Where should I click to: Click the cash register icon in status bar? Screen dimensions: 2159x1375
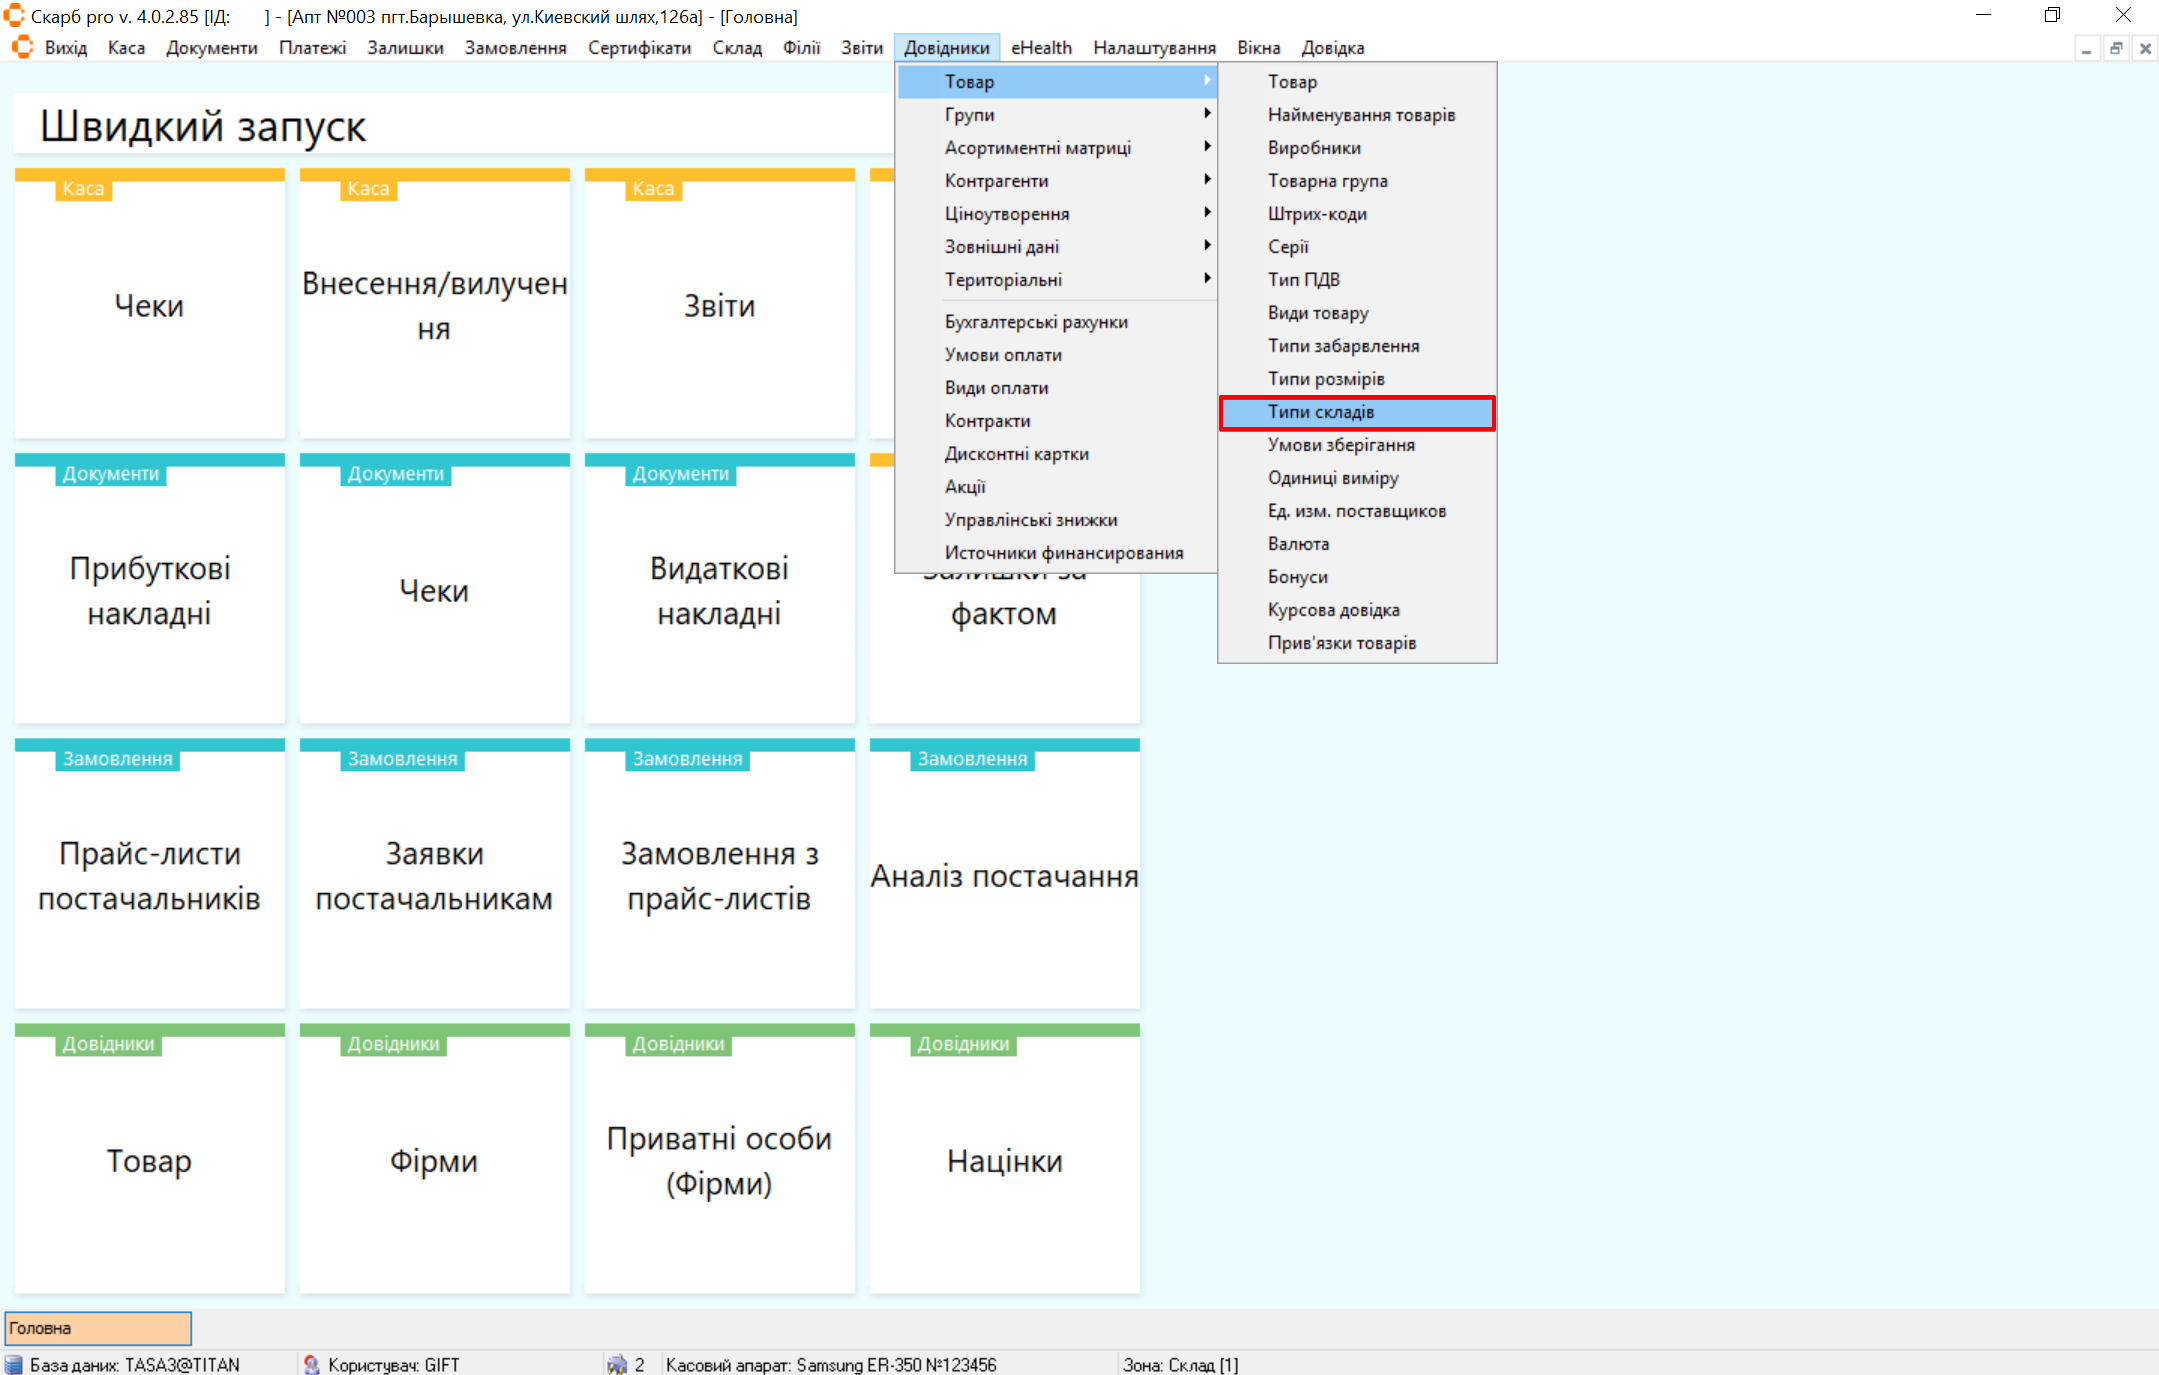(x=617, y=1364)
